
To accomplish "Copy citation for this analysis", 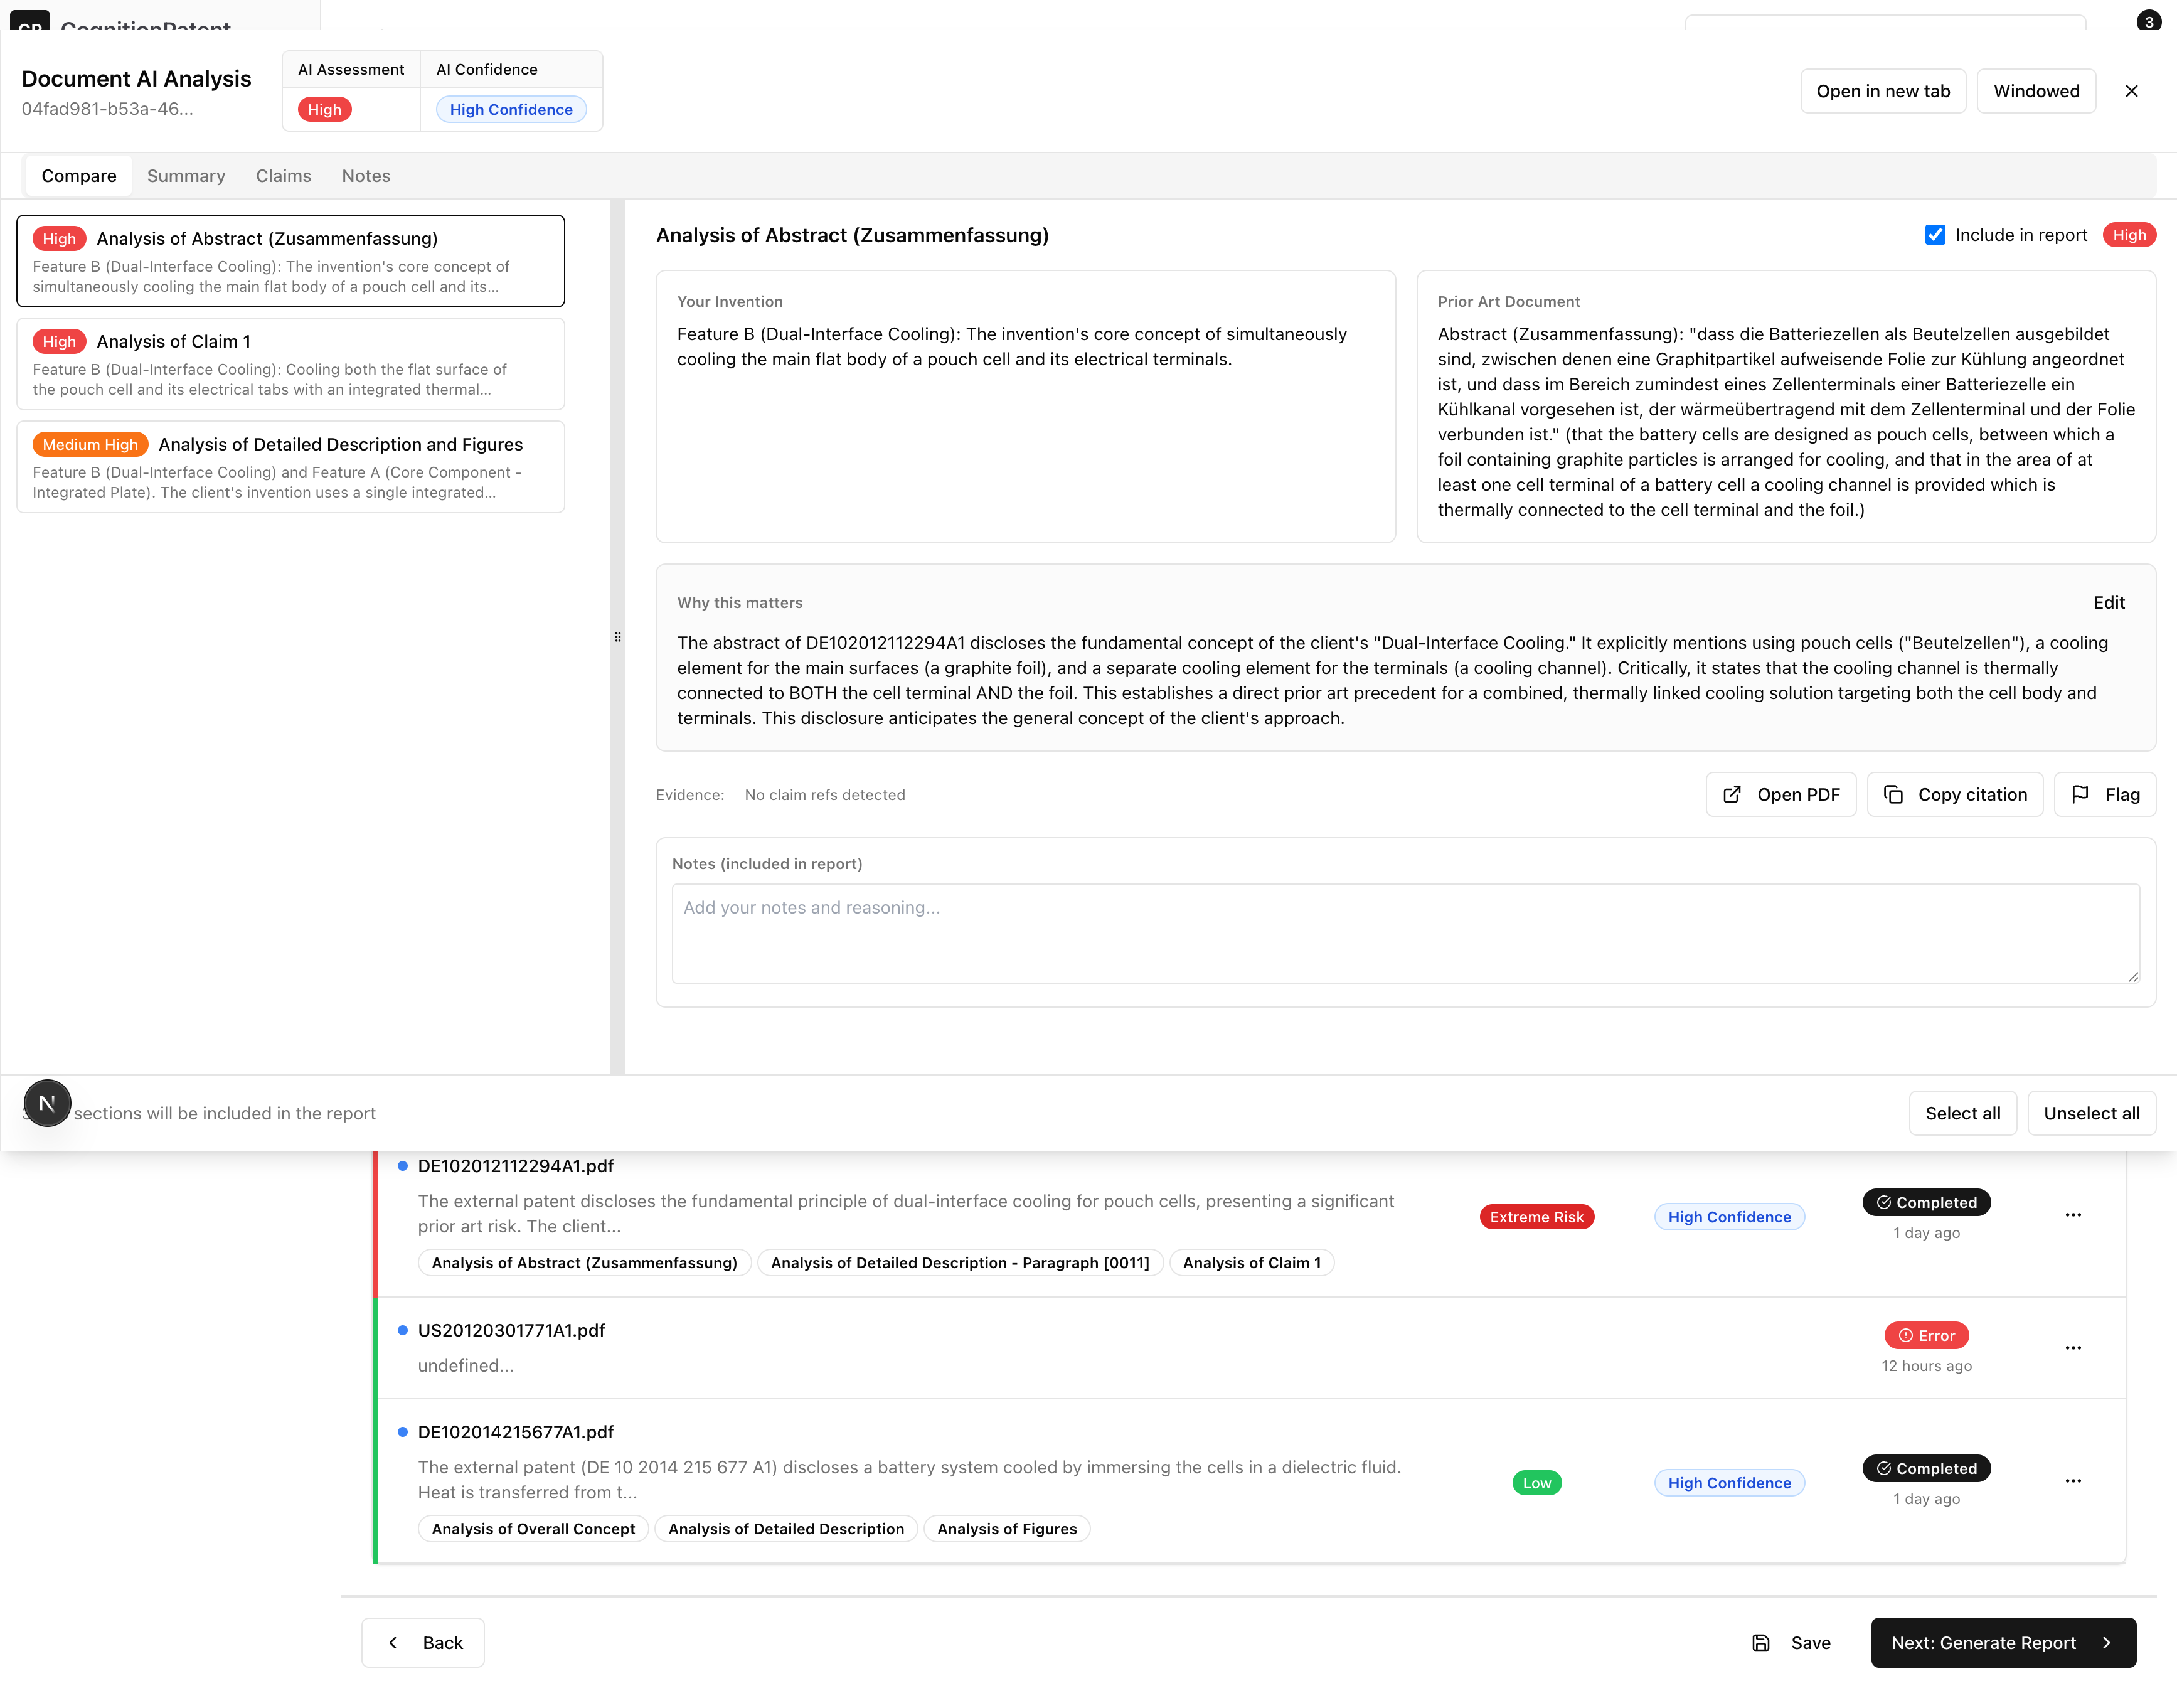I will click(x=1955, y=794).
